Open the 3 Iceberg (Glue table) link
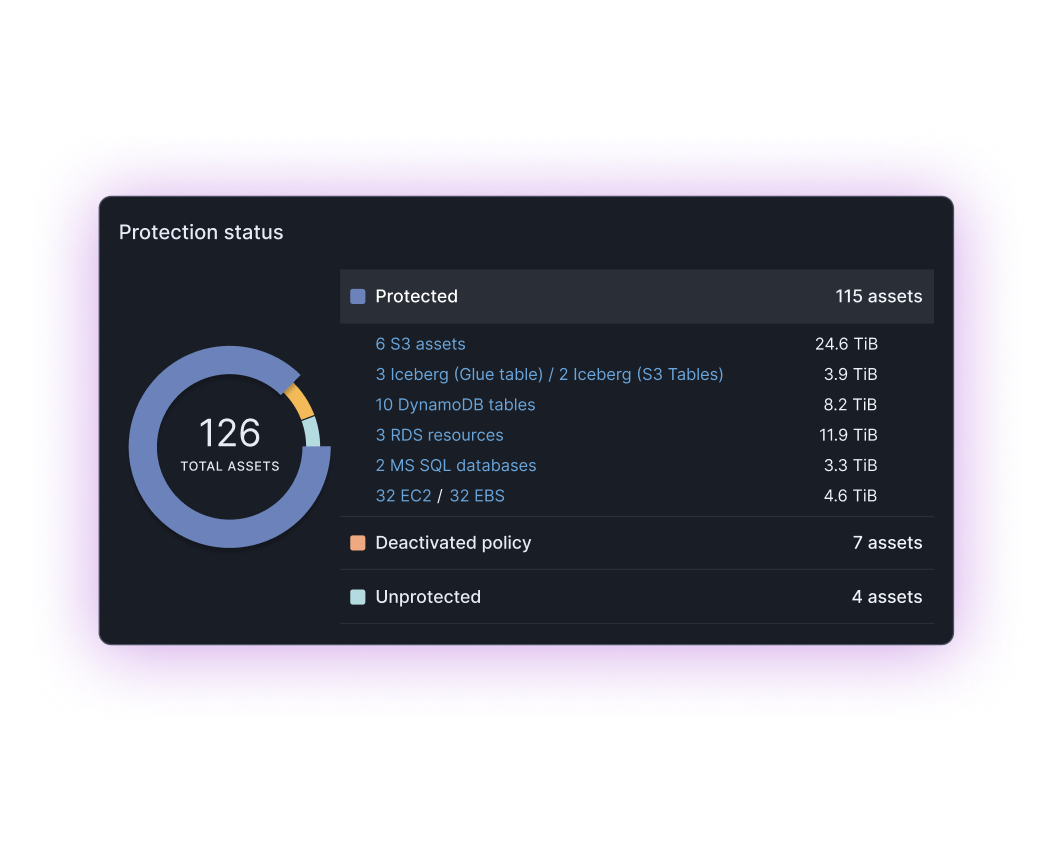Viewport: 1053px width, 841px height. point(458,374)
